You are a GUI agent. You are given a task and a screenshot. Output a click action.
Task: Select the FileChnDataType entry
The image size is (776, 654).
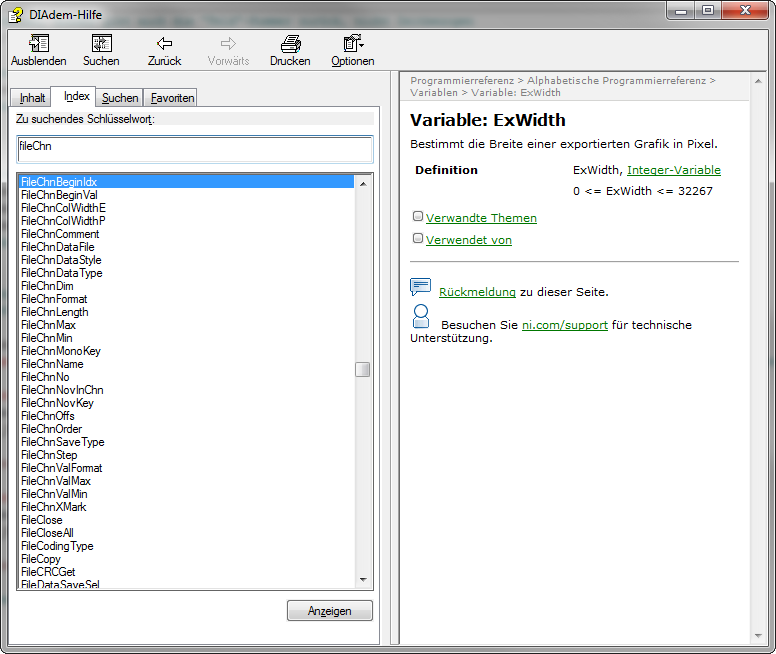61,273
